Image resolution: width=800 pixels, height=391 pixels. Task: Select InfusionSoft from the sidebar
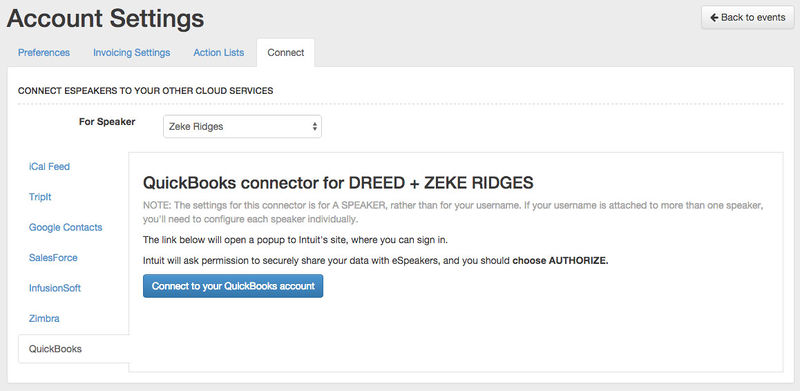coord(55,288)
